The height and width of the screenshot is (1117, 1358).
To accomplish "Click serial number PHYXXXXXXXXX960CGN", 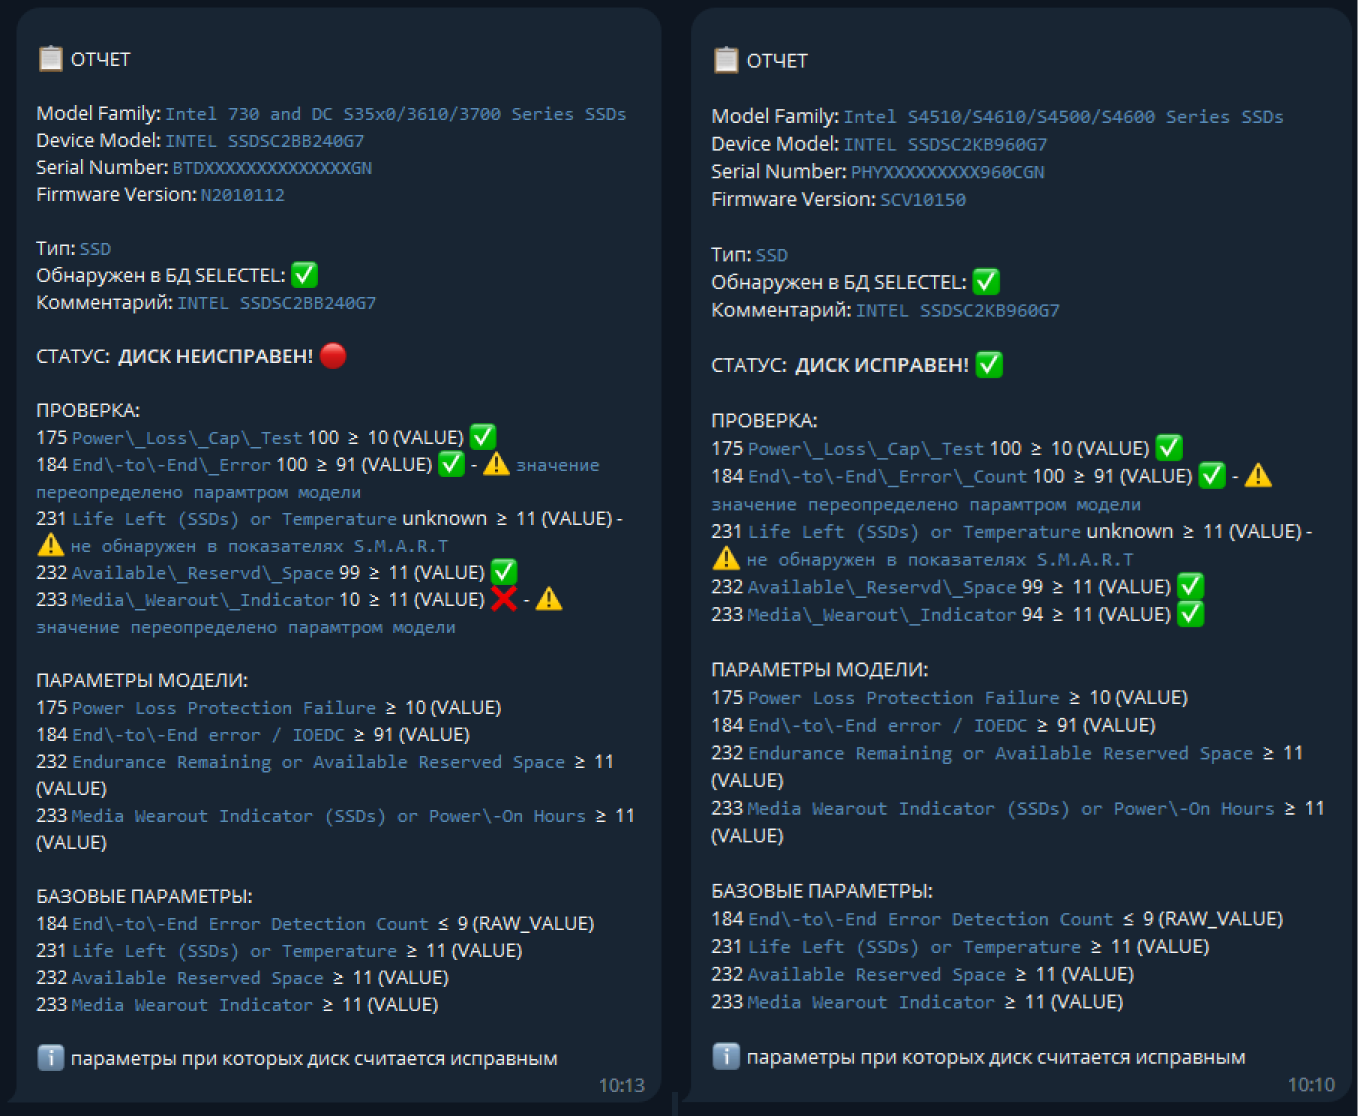I will (948, 172).
